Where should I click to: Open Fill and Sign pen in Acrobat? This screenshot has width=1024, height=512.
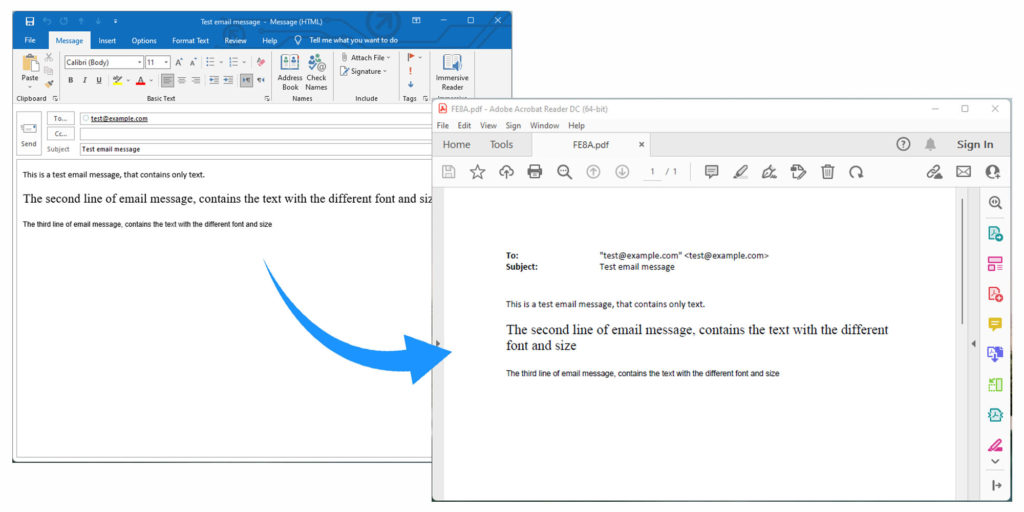click(x=769, y=172)
